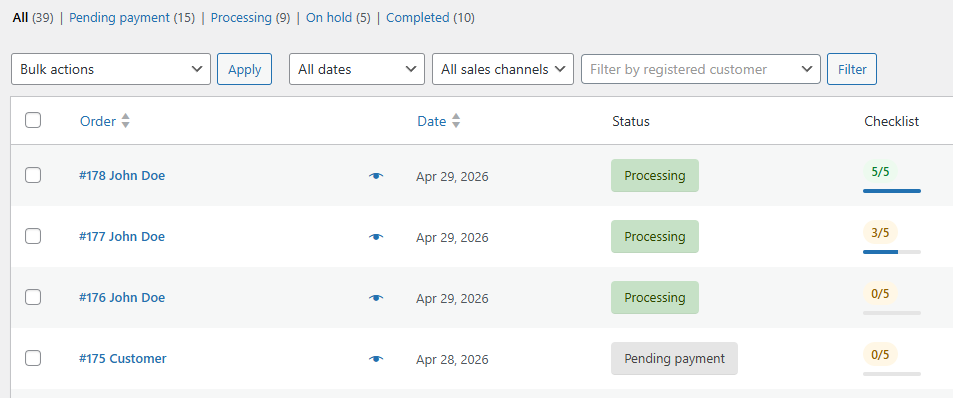Preview order #175 with the eye icon
This screenshot has width=953, height=398.
(x=376, y=359)
